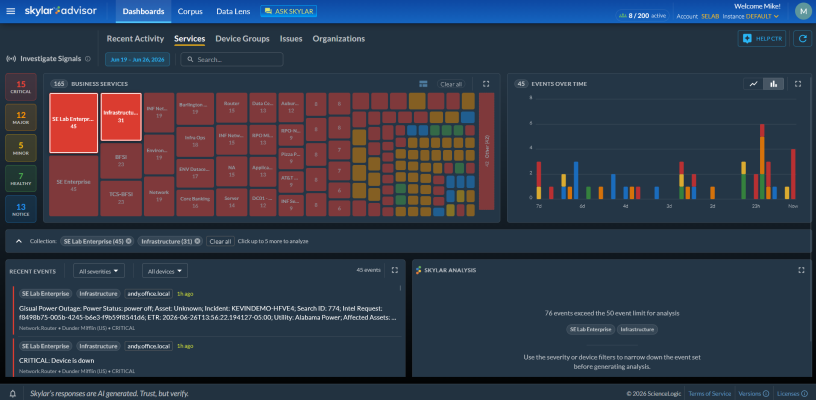Open the user avatar M menu
This screenshot has height=400, width=816.
[x=803, y=11]
